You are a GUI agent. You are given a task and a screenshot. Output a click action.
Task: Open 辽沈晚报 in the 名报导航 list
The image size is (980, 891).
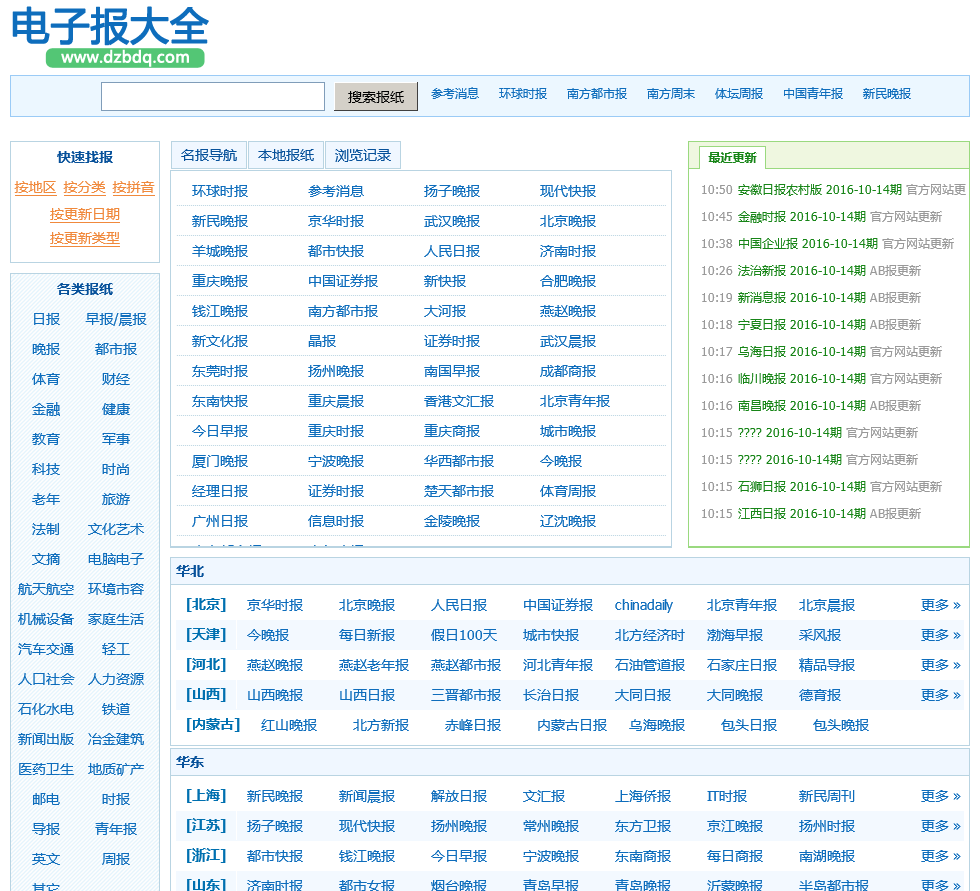tap(568, 521)
